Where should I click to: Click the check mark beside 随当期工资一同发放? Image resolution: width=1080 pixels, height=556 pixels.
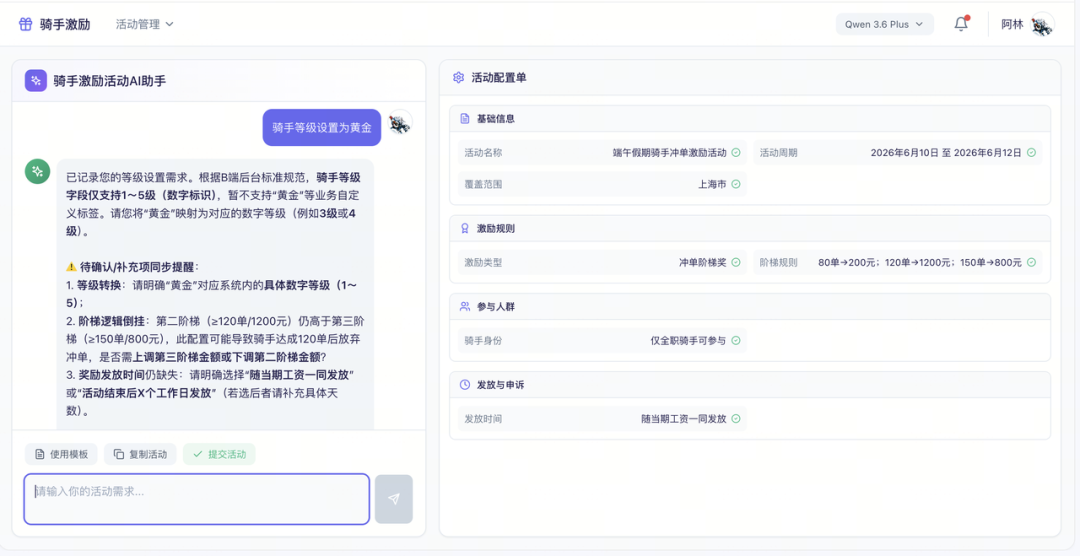[x=736, y=418]
